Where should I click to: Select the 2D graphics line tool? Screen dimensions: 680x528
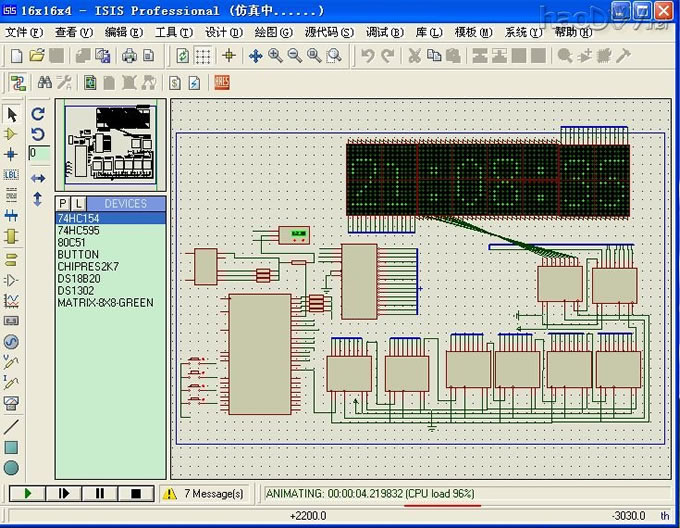click(11, 427)
